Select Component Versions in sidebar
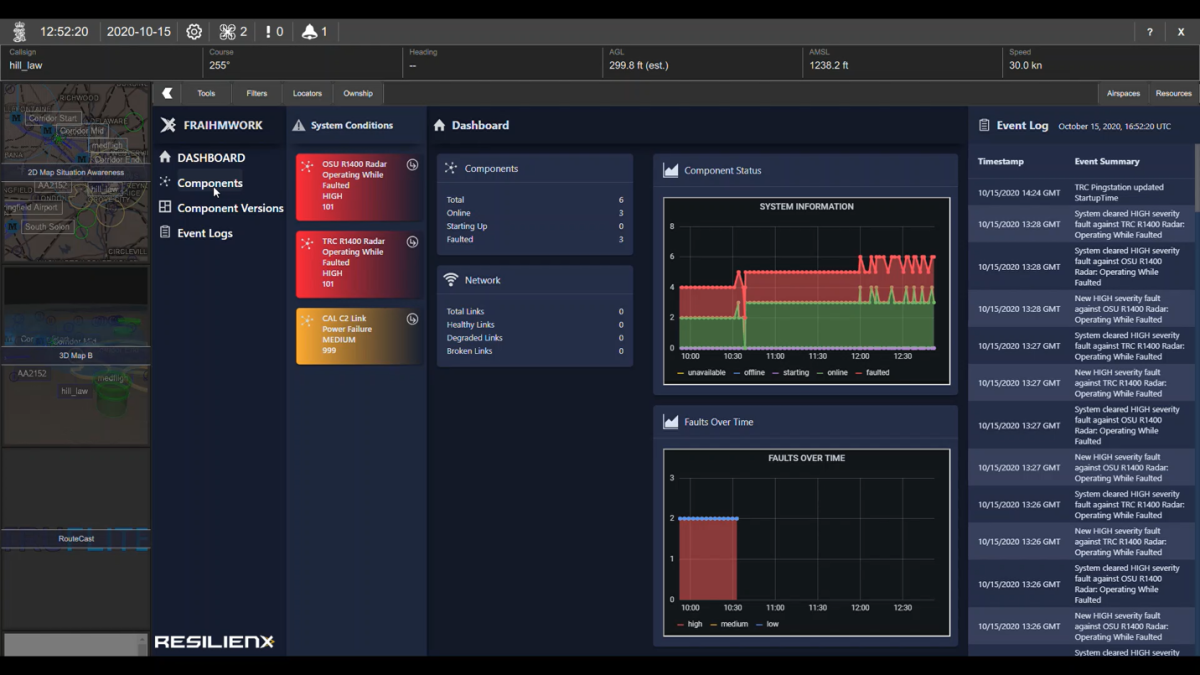1200x675 pixels. 230,208
